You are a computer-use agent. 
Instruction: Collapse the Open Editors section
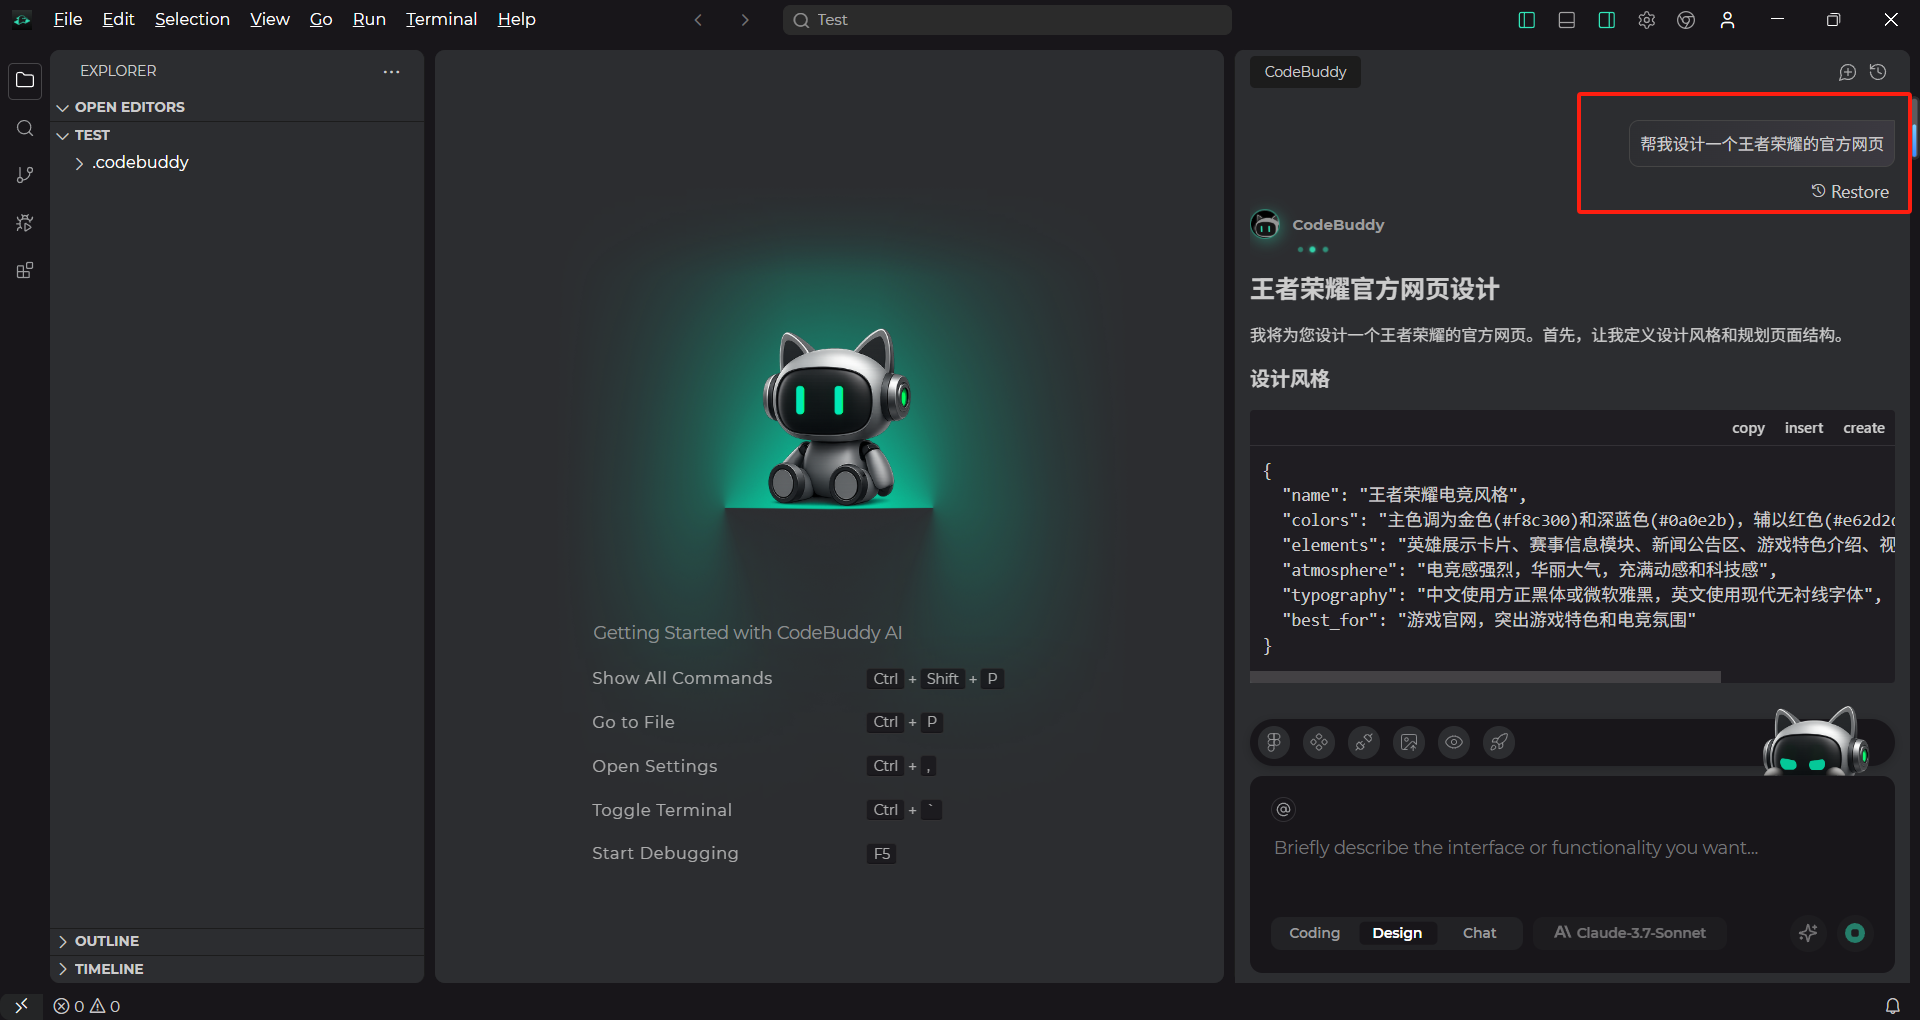(238, 107)
